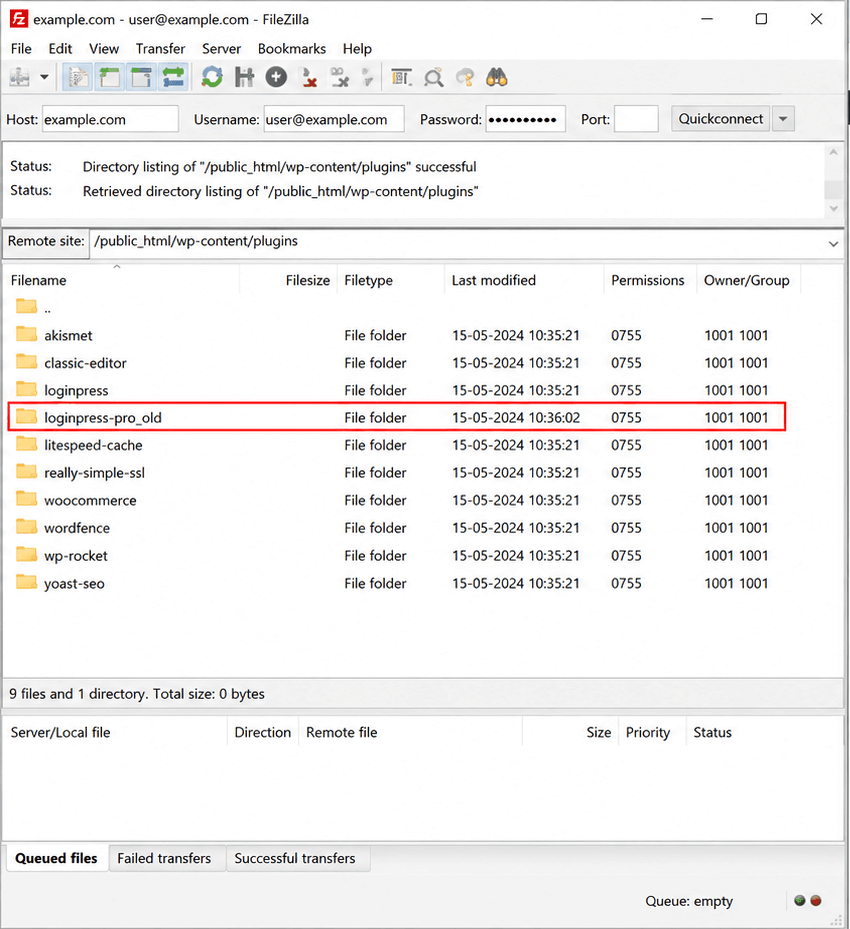Expand the Remote site path dropdown

pyautogui.click(x=833, y=244)
